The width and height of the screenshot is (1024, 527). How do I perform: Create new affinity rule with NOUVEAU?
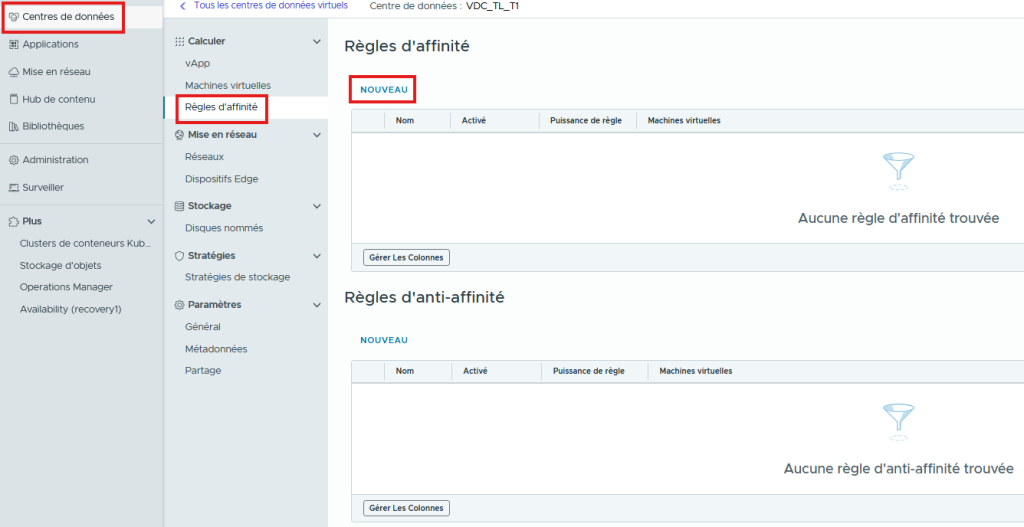[384, 90]
